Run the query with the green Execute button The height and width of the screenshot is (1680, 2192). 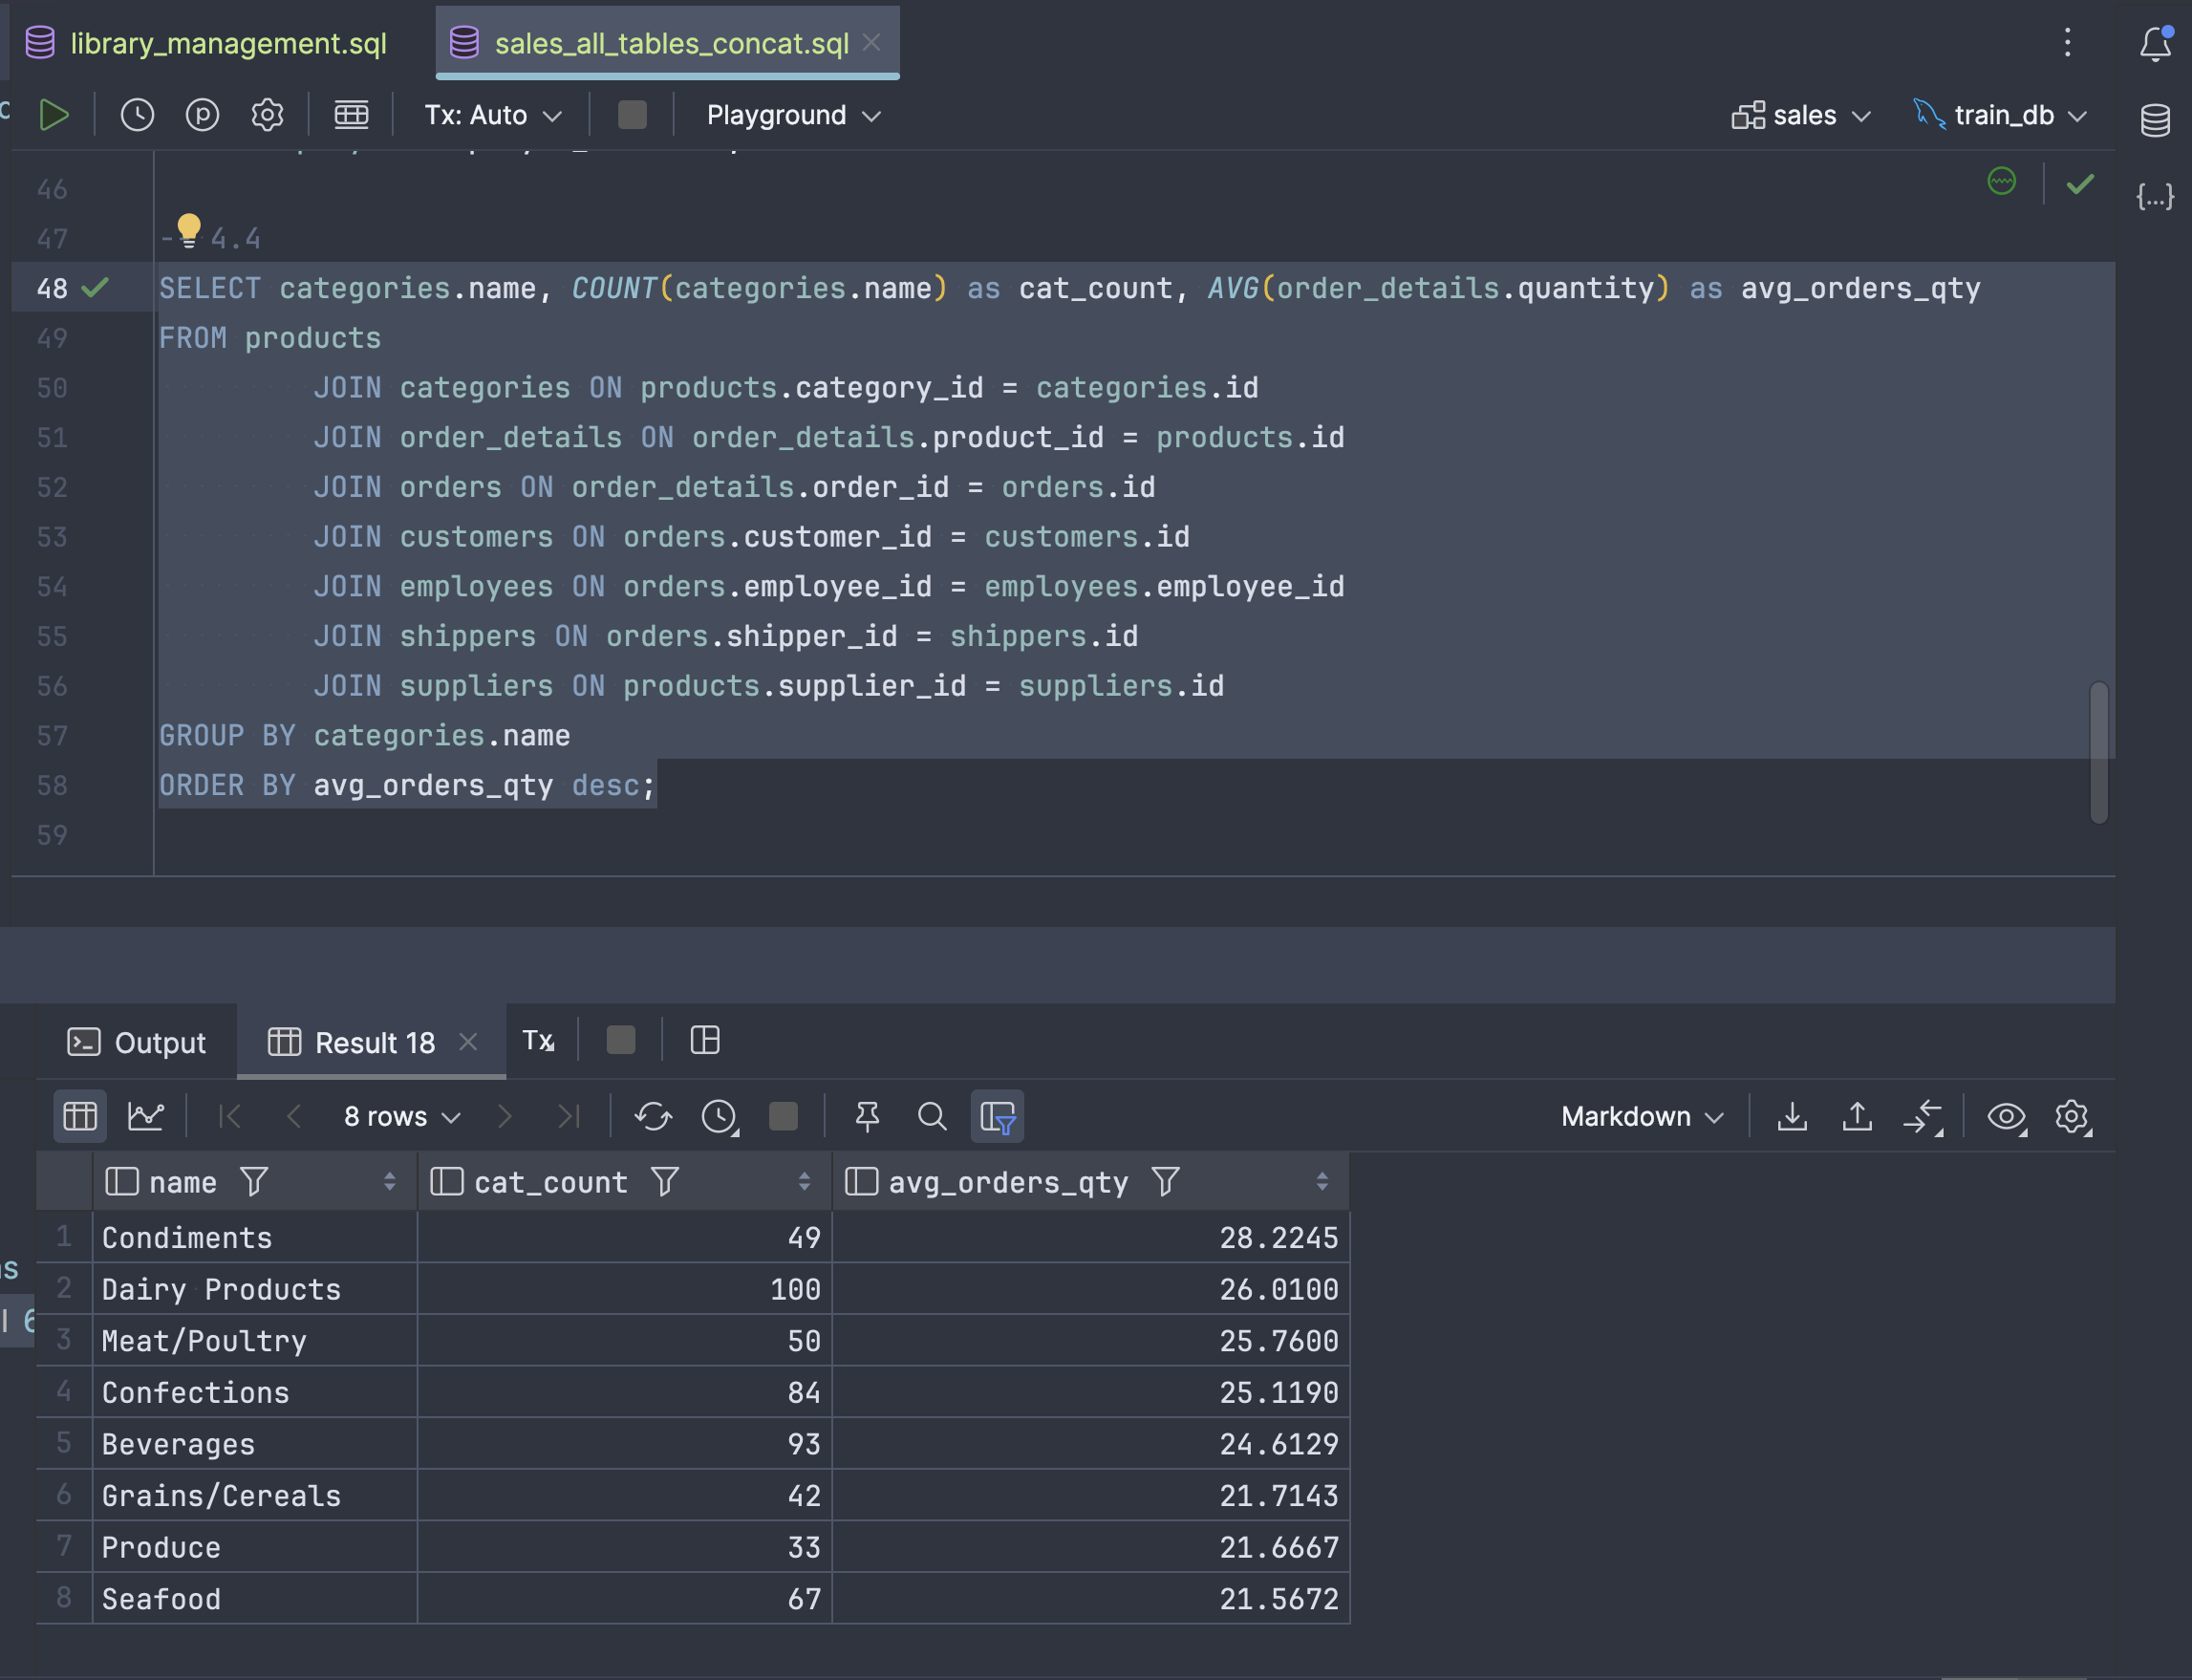coord(54,115)
